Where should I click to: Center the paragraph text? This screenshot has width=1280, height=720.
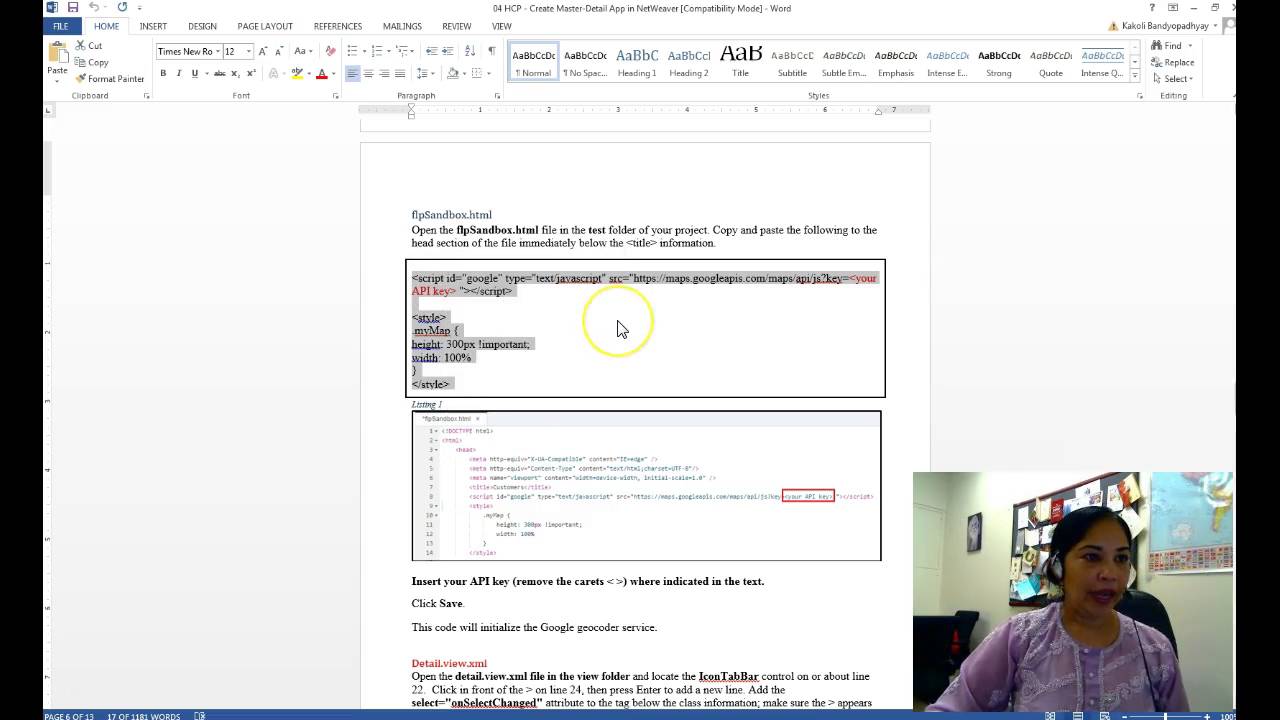pos(368,73)
